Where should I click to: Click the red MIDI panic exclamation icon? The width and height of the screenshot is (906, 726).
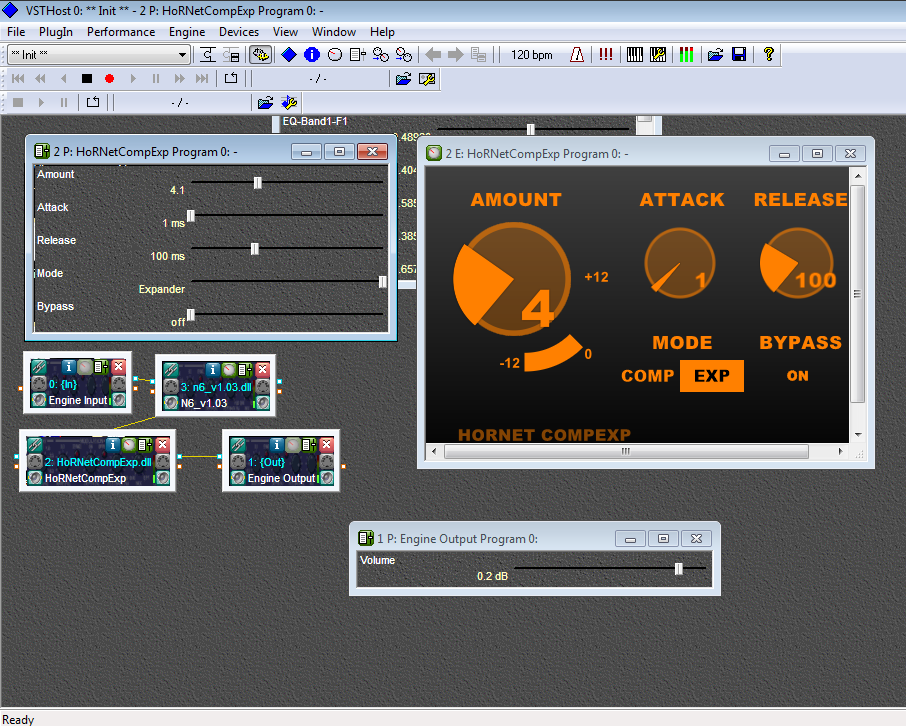(x=606, y=55)
